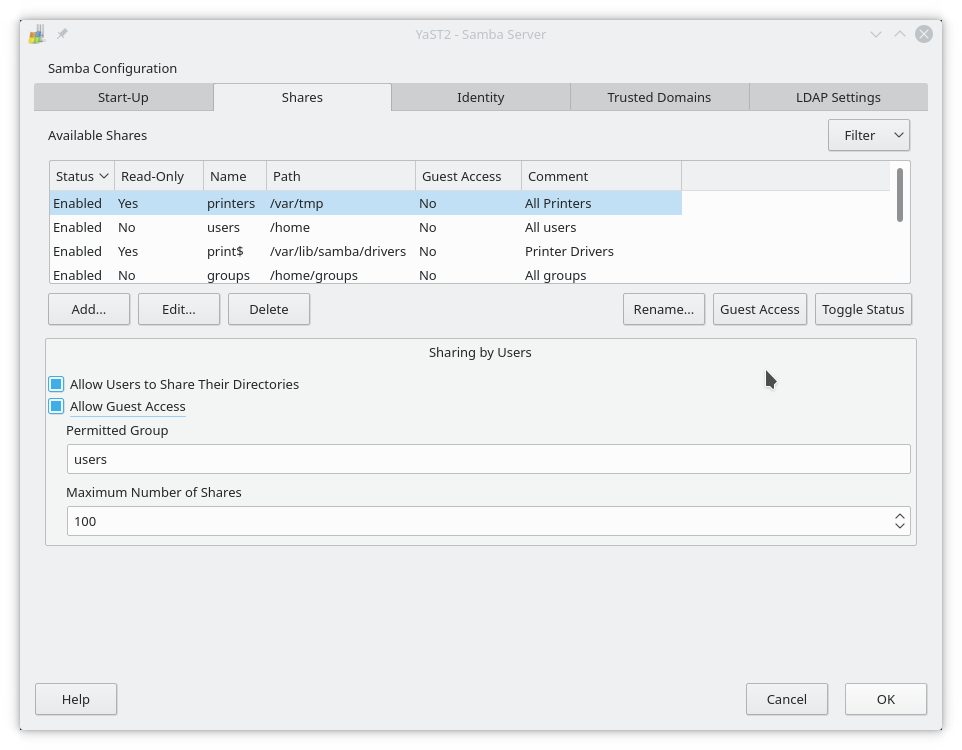Open the Filter dropdown

(868, 135)
